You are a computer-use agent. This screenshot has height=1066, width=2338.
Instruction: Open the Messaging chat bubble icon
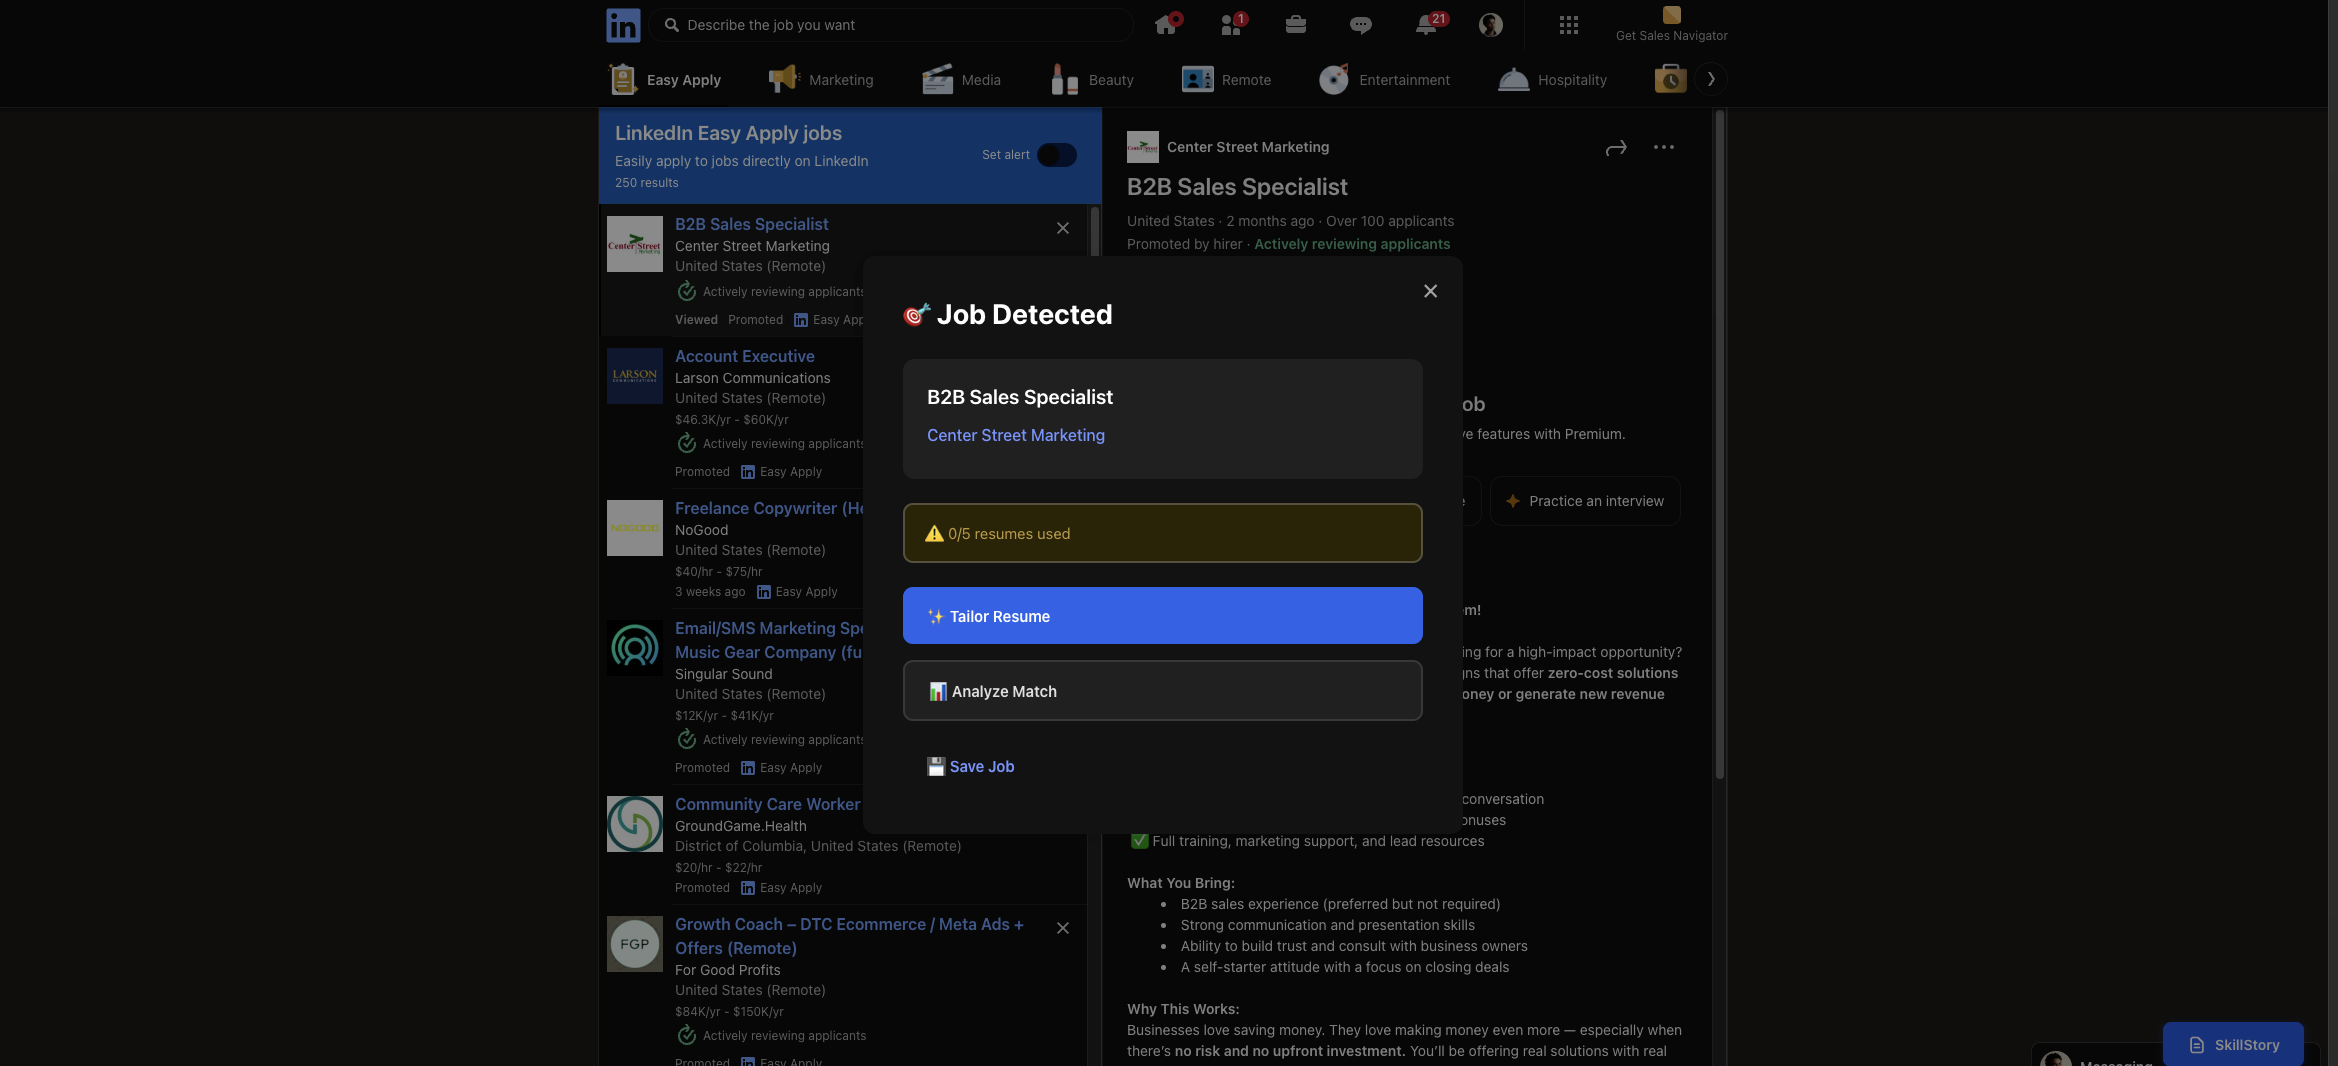(1360, 25)
